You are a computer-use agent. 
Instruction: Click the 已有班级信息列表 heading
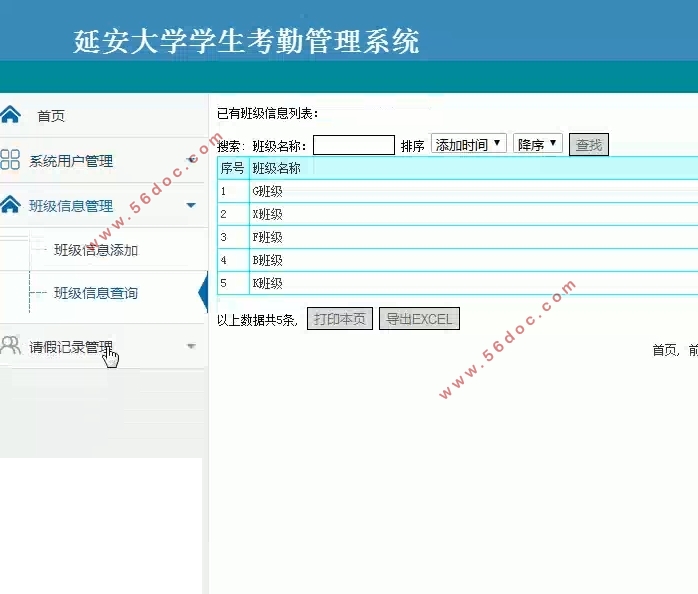tap(268, 114)
